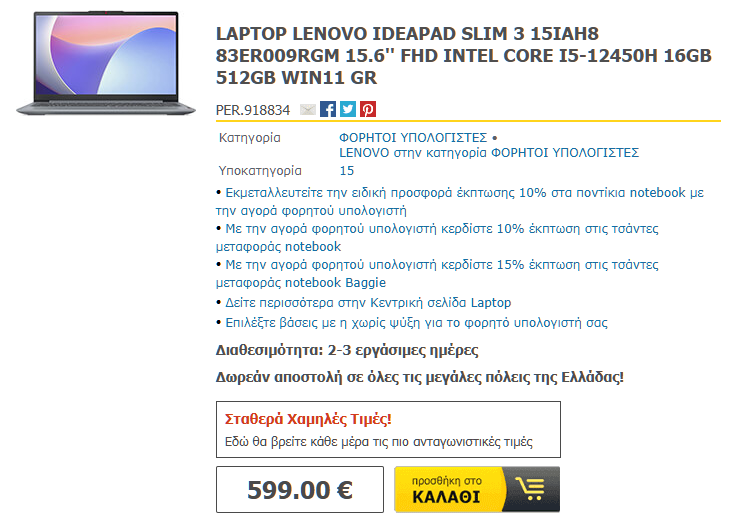
Task: Share product via email envelope icon
Action: (308, 109)
